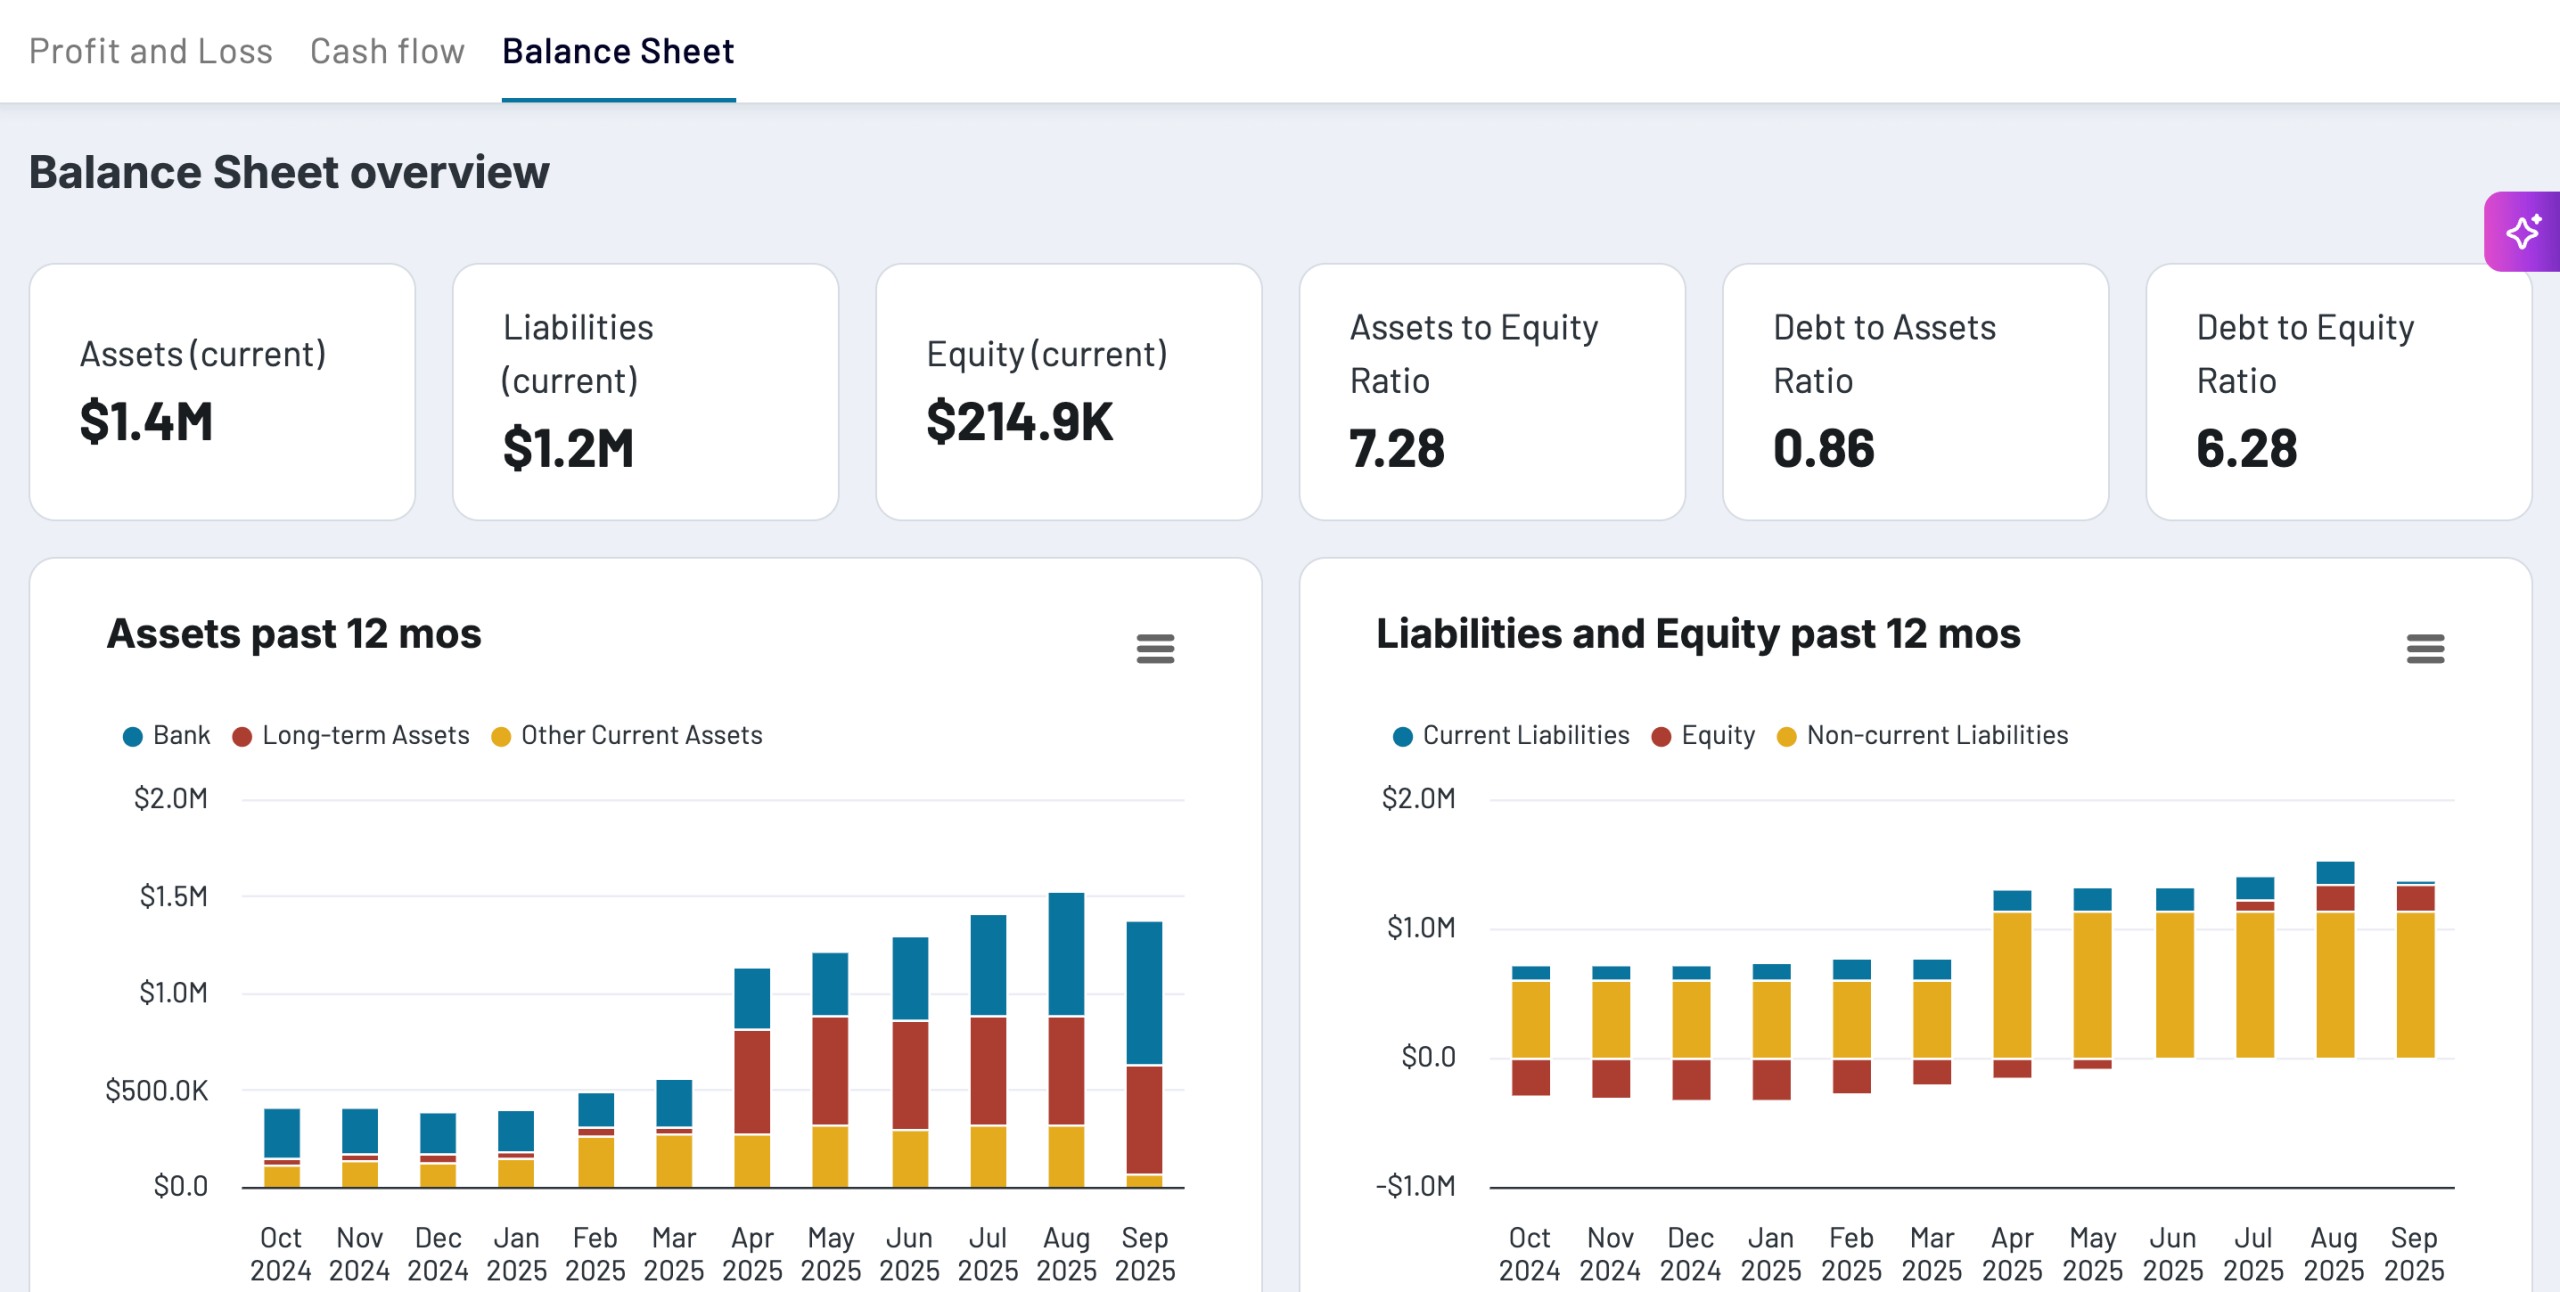Click Aug 2025 Bank bar segment
This screenshot has width=2560, height=1292.
(x=1066, y=953)
